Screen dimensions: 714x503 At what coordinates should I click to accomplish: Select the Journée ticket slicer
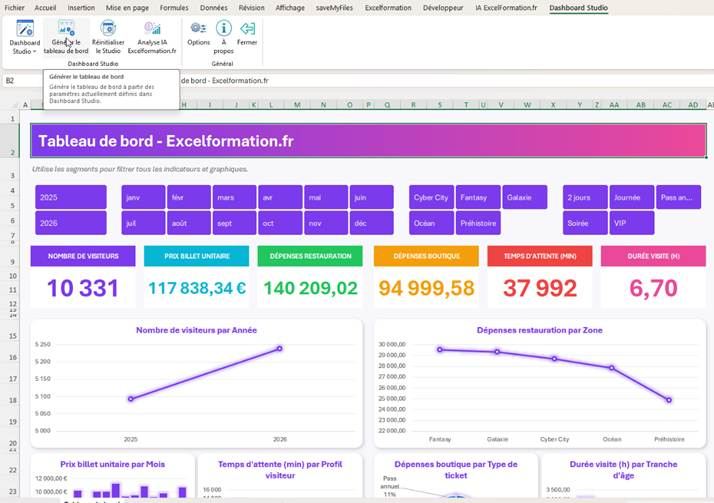[632, 197]
